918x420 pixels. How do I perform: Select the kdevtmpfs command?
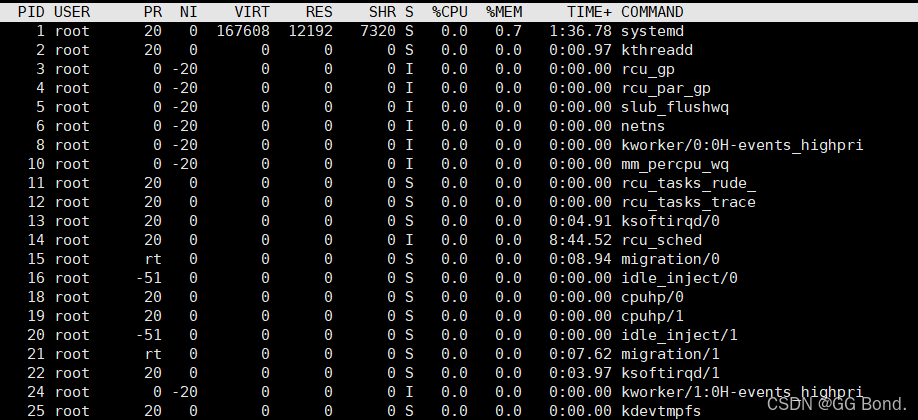[661, 411]
